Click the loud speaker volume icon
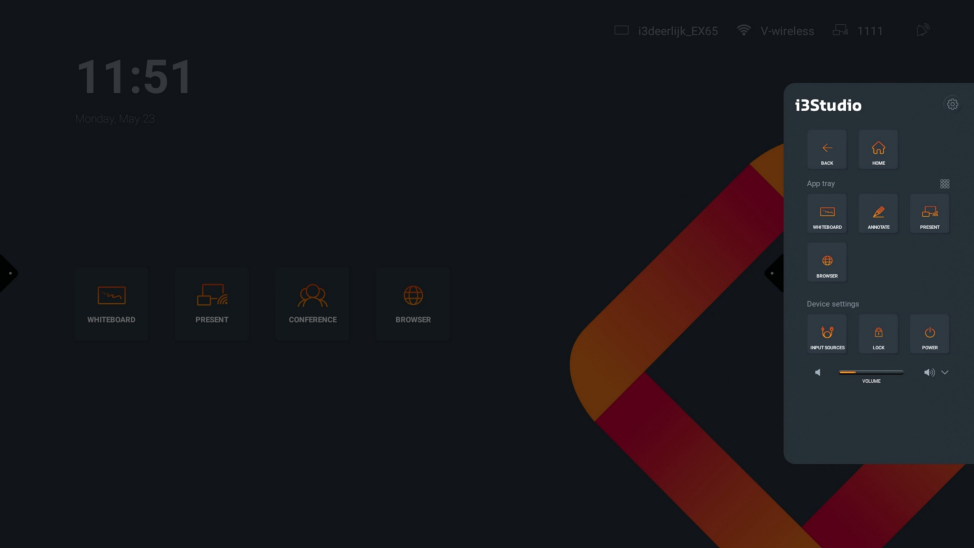Viewport: 974px width, 549px height. 928,373
